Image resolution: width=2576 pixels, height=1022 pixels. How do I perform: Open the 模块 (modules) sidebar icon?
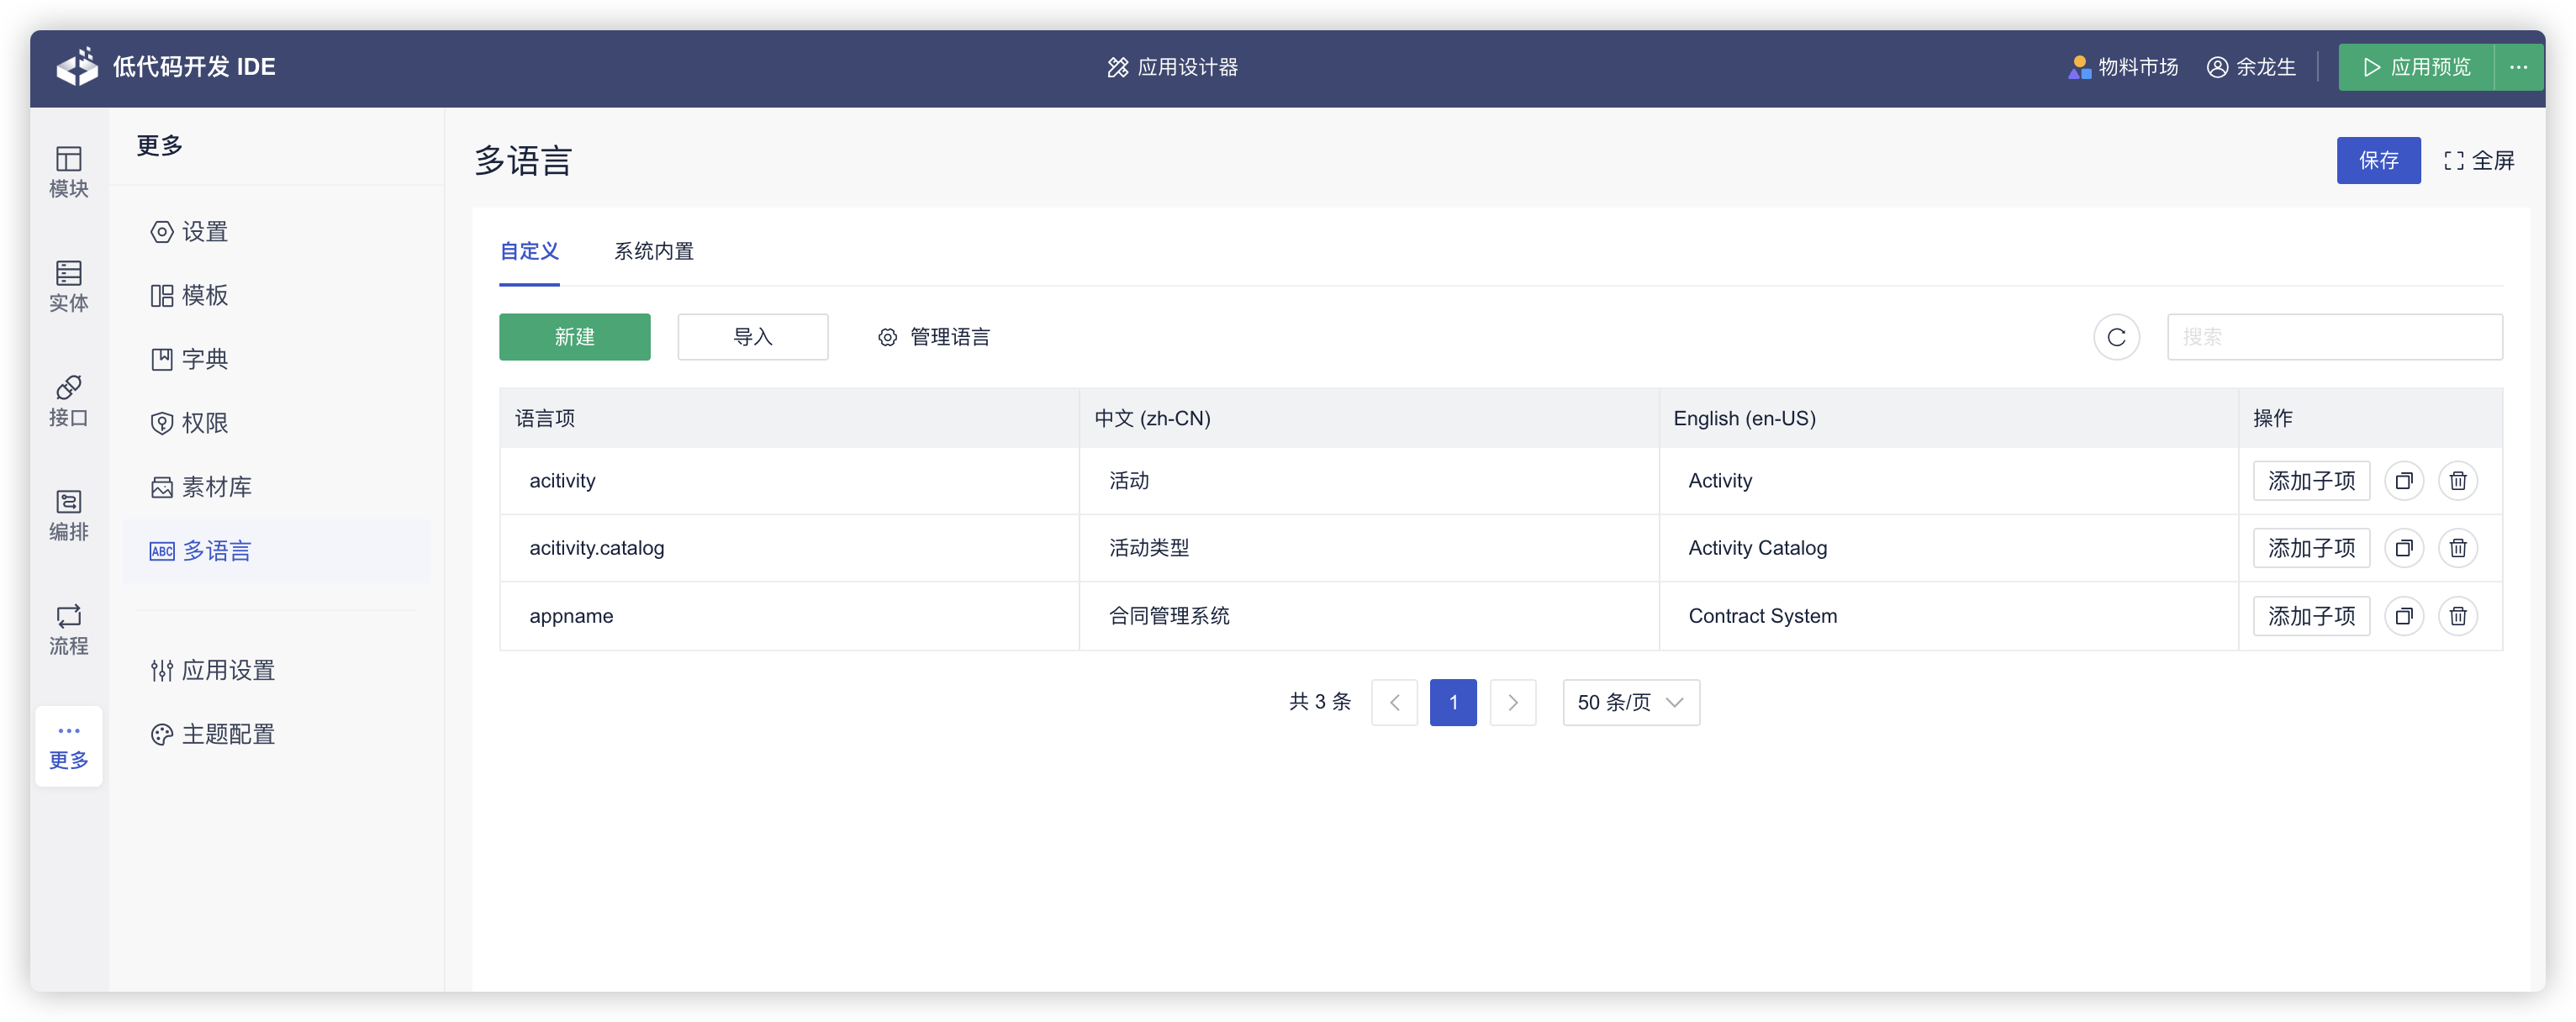[x=68, y=172]
